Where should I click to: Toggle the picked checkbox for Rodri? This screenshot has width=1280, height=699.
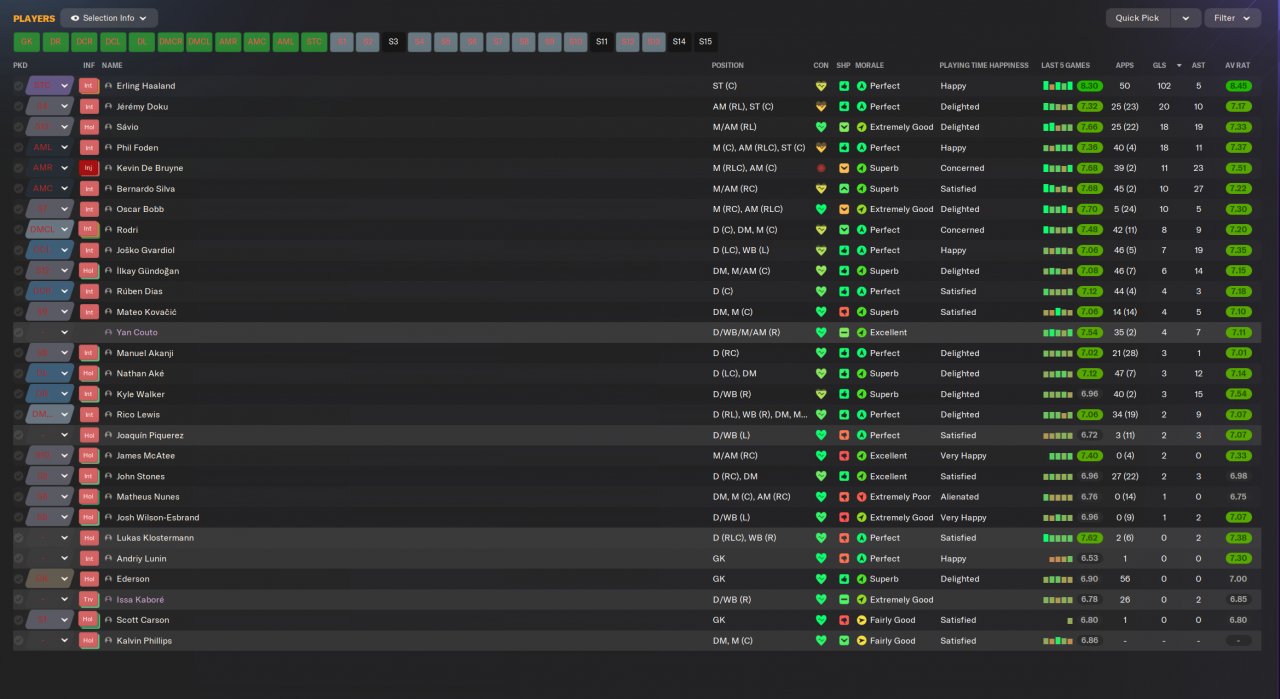coord(19,230)
